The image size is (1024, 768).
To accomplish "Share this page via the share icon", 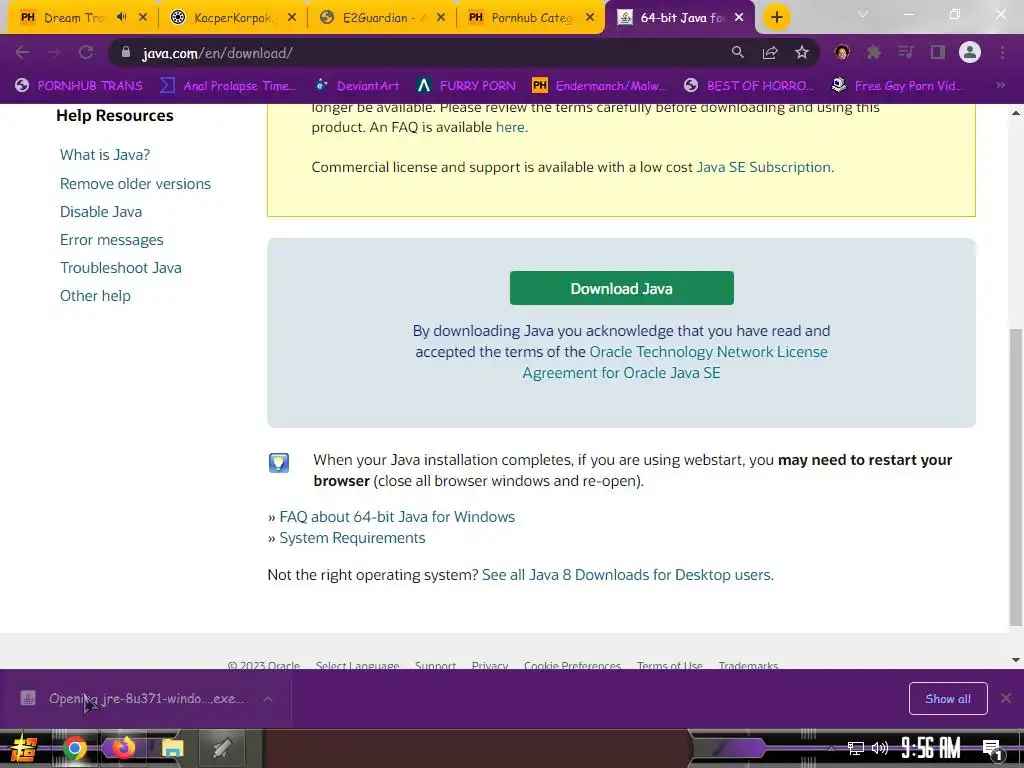I will click(x=770, y=52).
